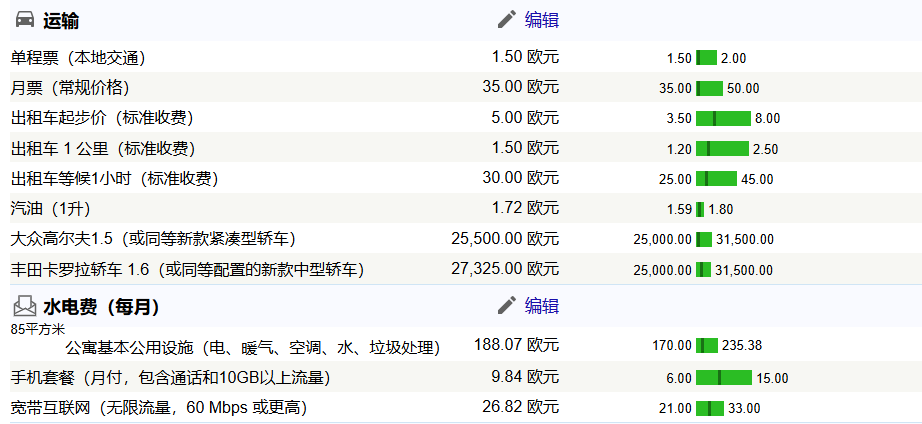Click the 出租车等候1小时 range bar
Screen dimensions: 922x424
point(716,179)
